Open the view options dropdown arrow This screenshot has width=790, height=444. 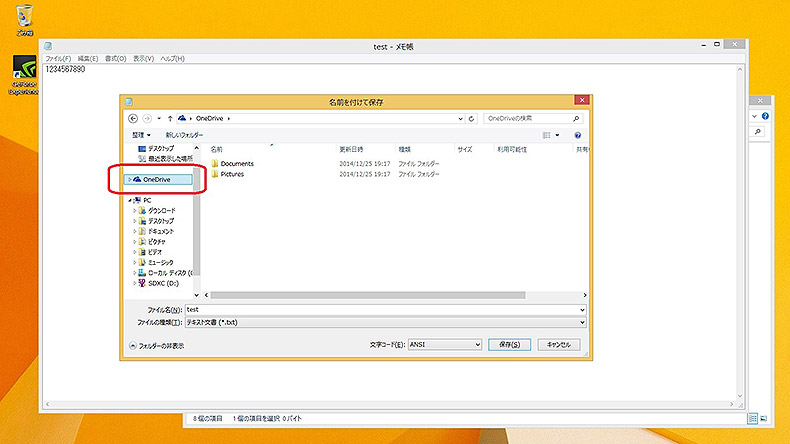pyautogui.click(x=557, y=135)
